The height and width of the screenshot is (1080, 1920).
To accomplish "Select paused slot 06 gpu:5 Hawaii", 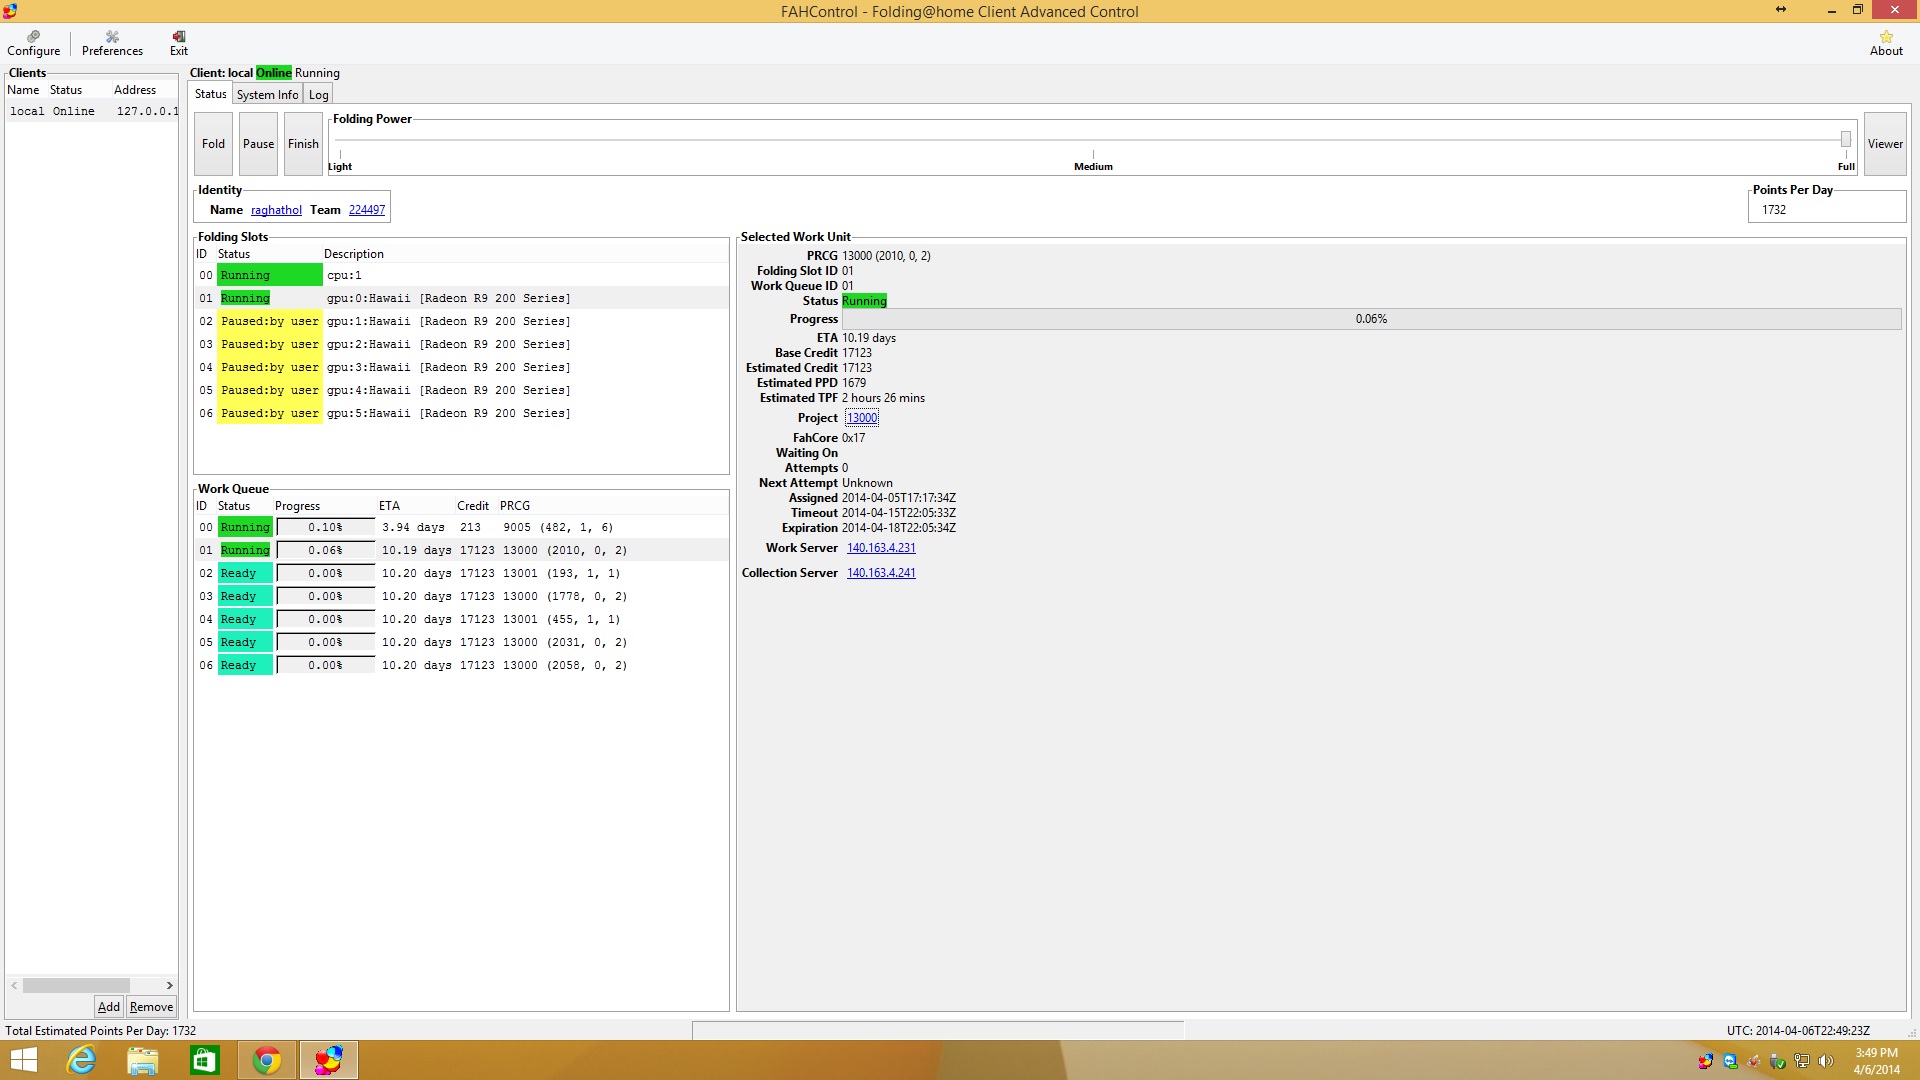I will point(461,413).
